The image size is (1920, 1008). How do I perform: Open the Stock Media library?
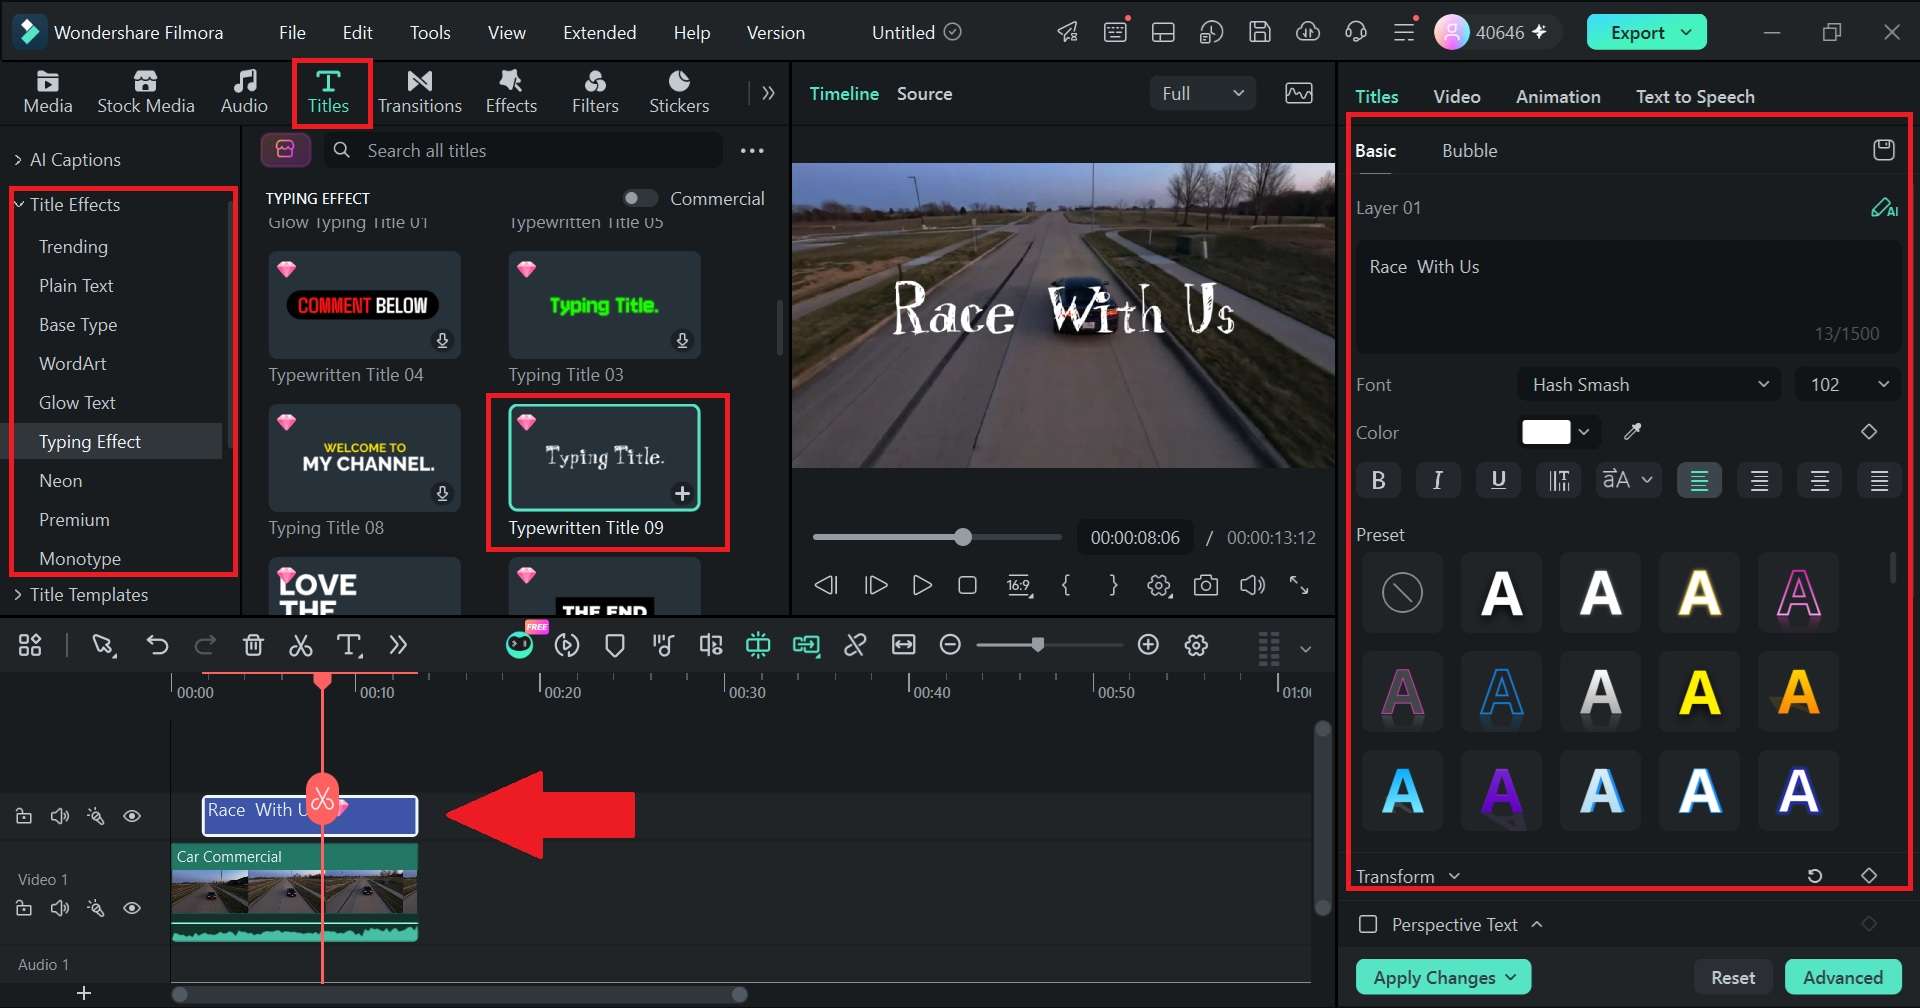click(x=146, y=92)
